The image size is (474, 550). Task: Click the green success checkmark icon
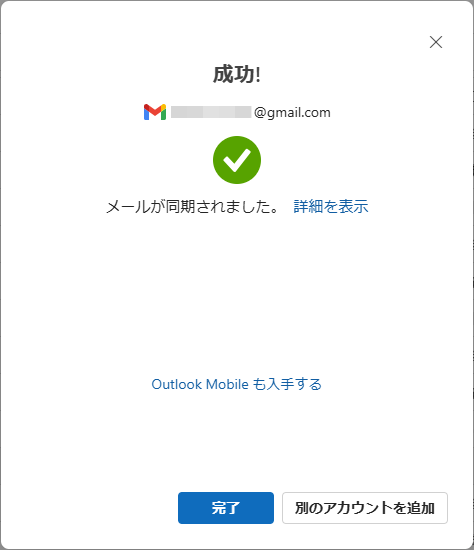237,160
